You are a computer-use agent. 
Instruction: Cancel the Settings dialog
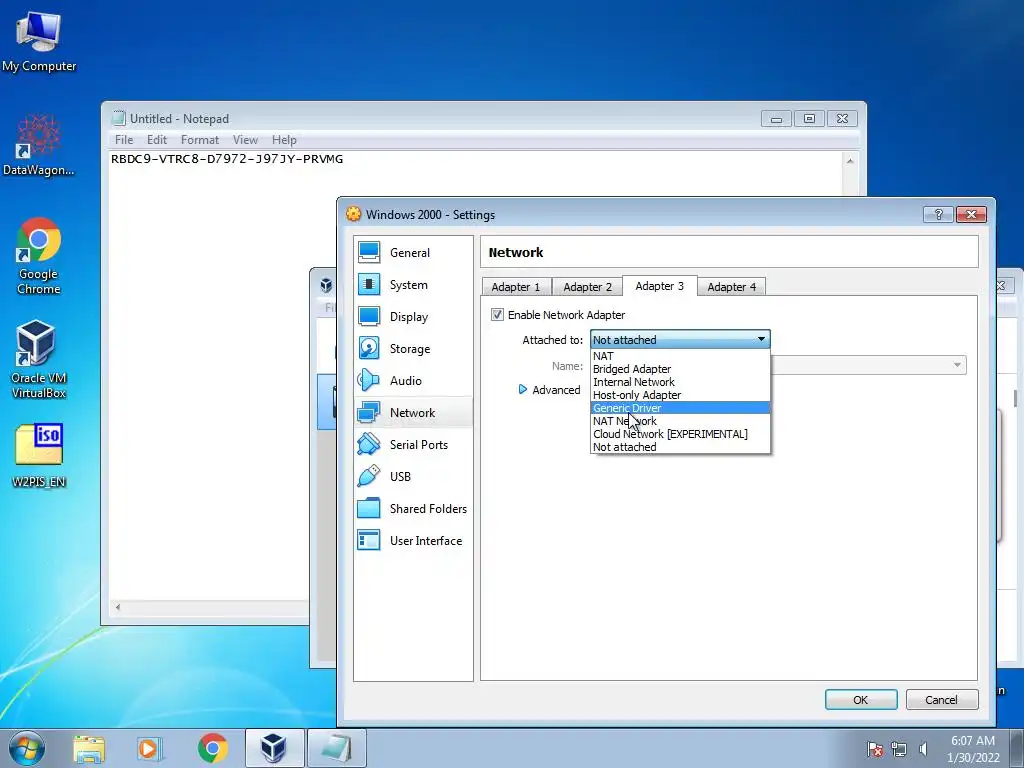pos(941,699)
